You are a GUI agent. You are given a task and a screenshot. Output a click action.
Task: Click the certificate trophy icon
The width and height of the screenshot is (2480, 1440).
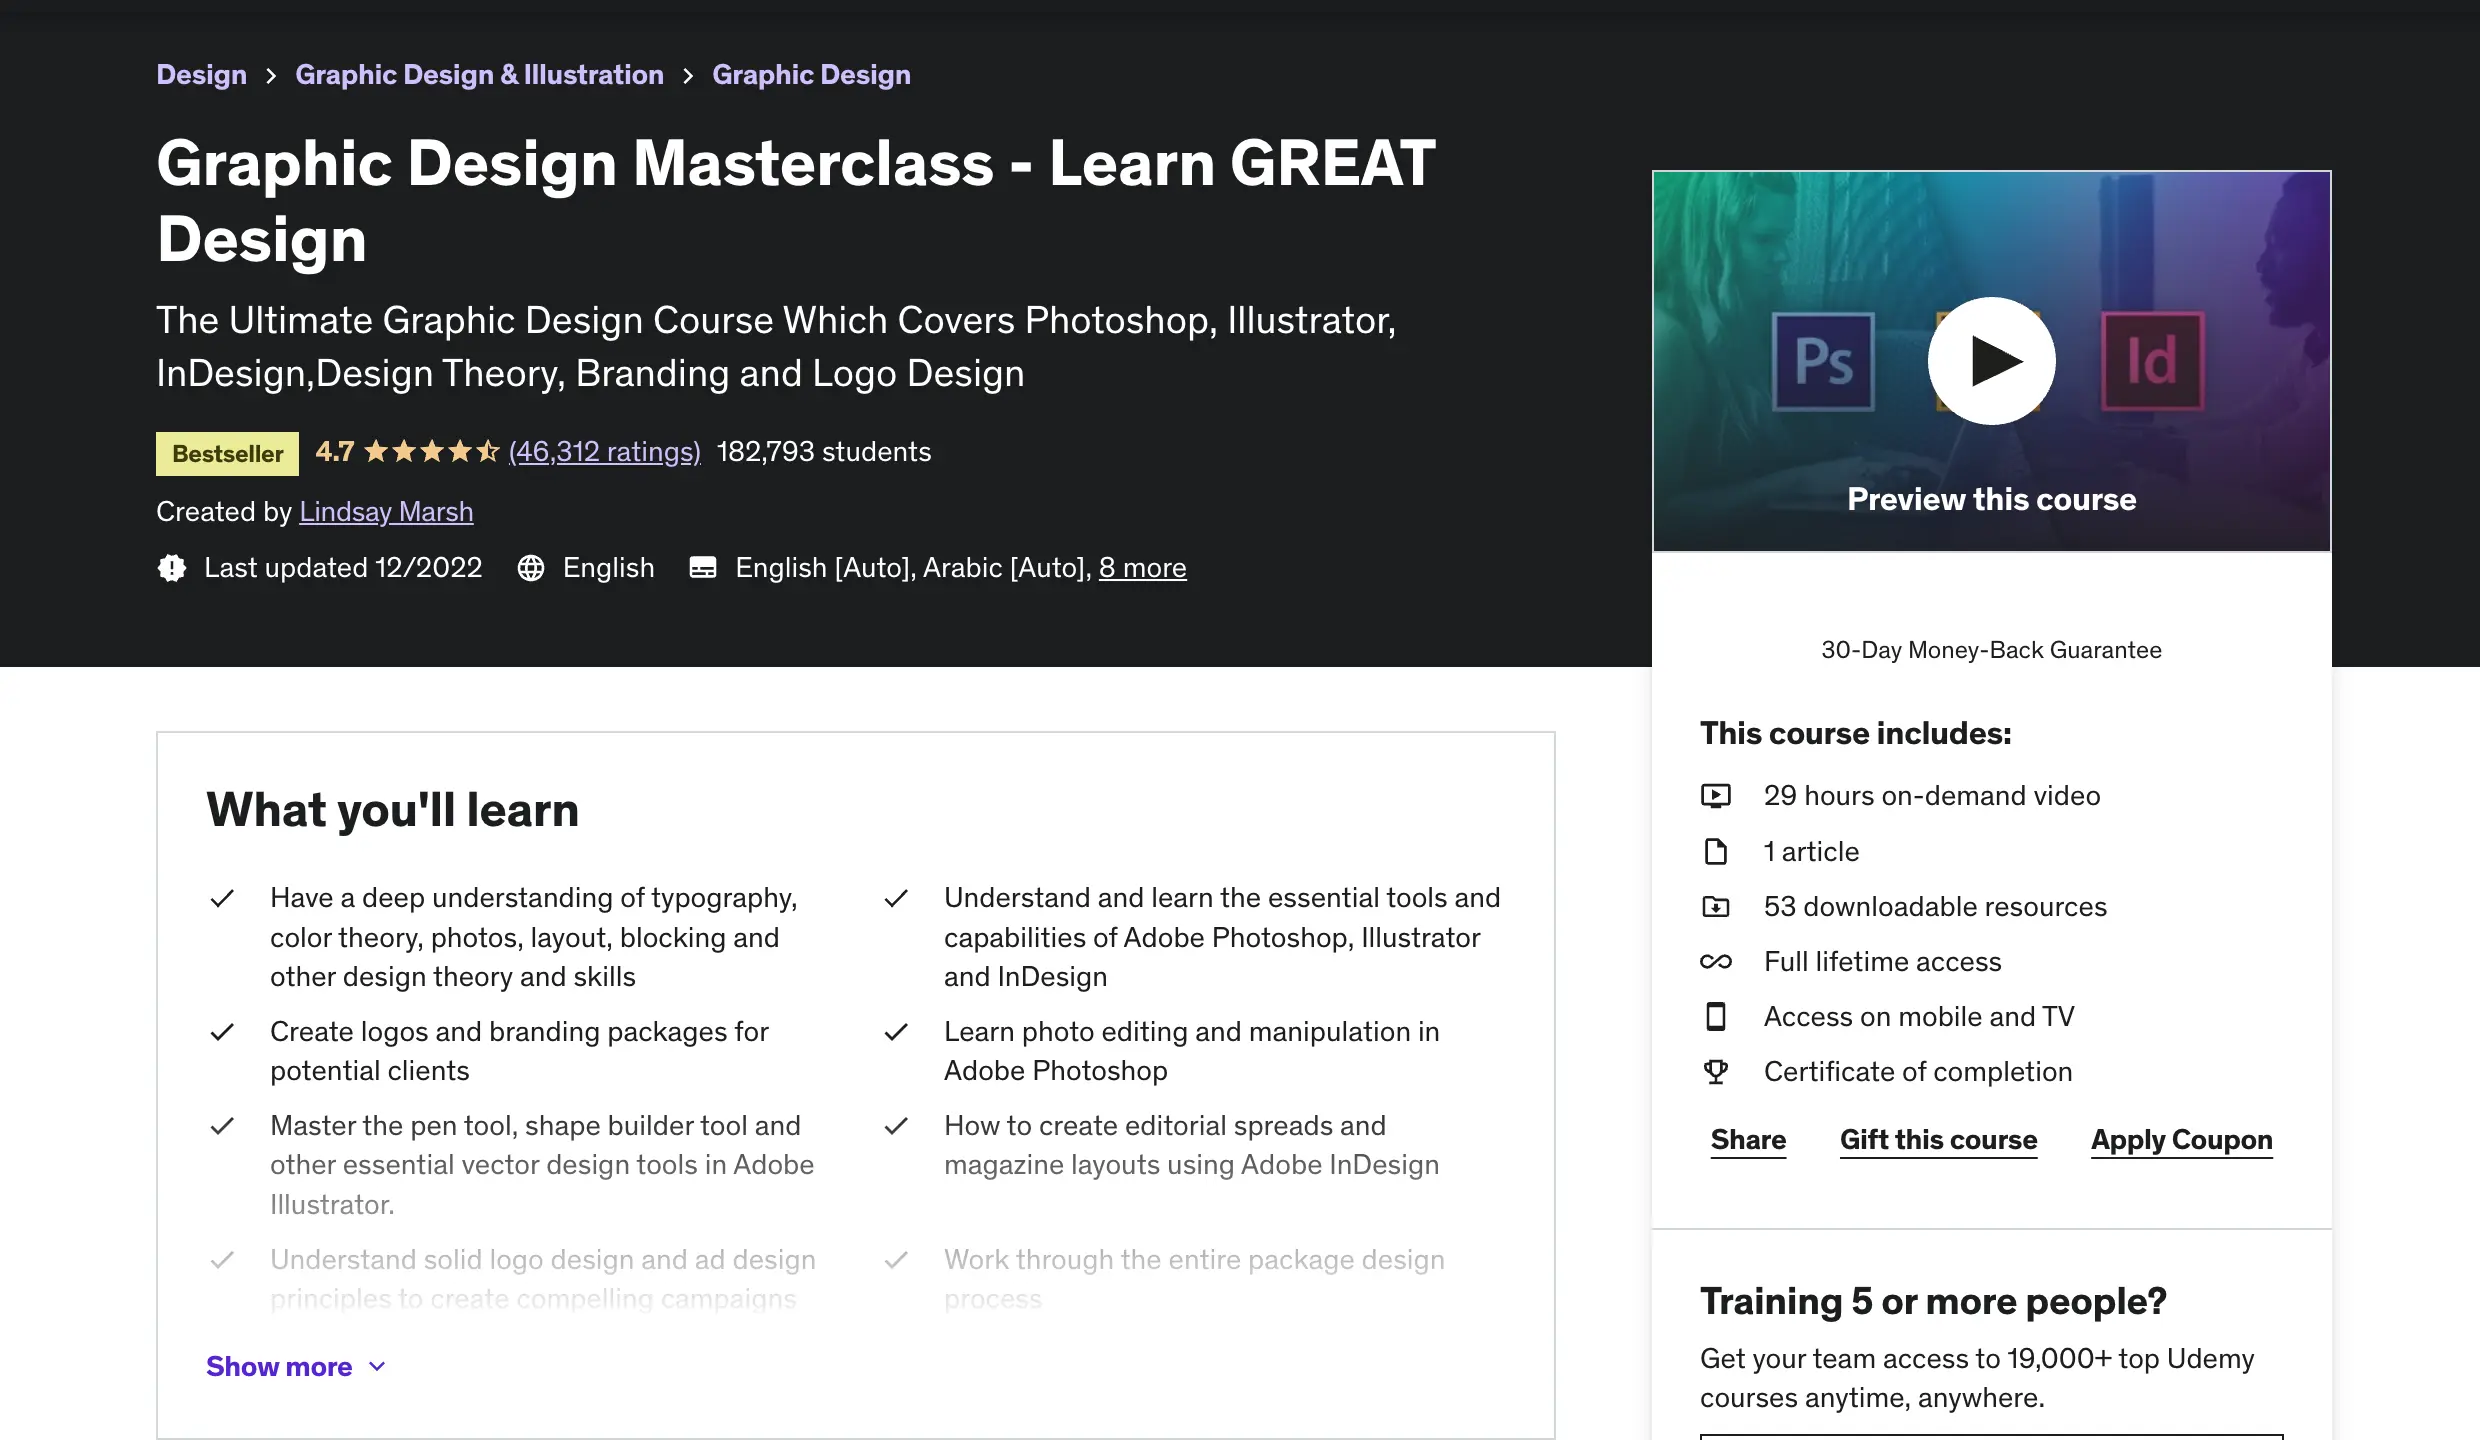pyautogui.click(x=1716, y=1072)
